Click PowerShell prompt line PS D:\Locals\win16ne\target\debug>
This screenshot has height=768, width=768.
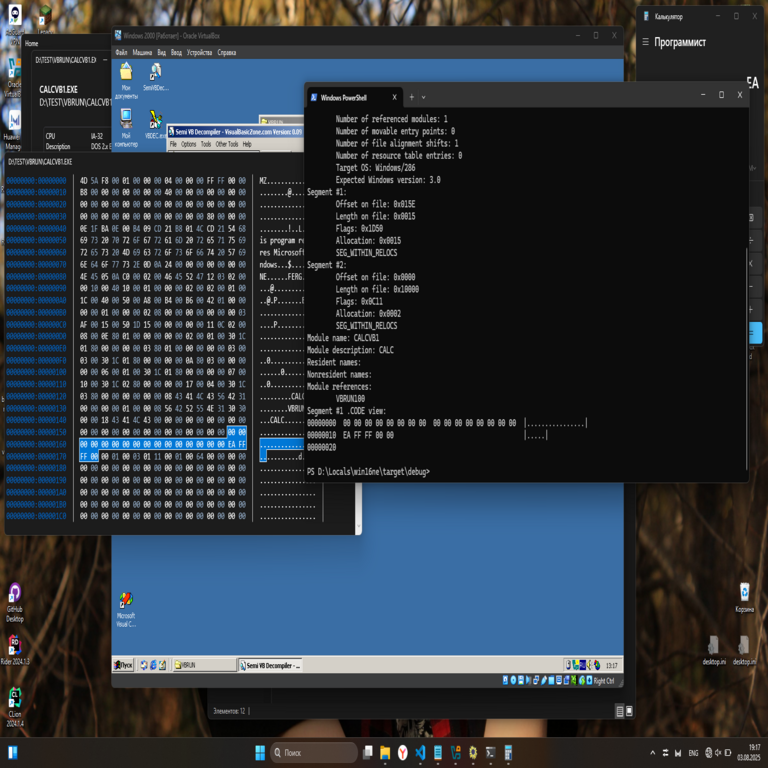pyautogui.click(x=368, y=472)
